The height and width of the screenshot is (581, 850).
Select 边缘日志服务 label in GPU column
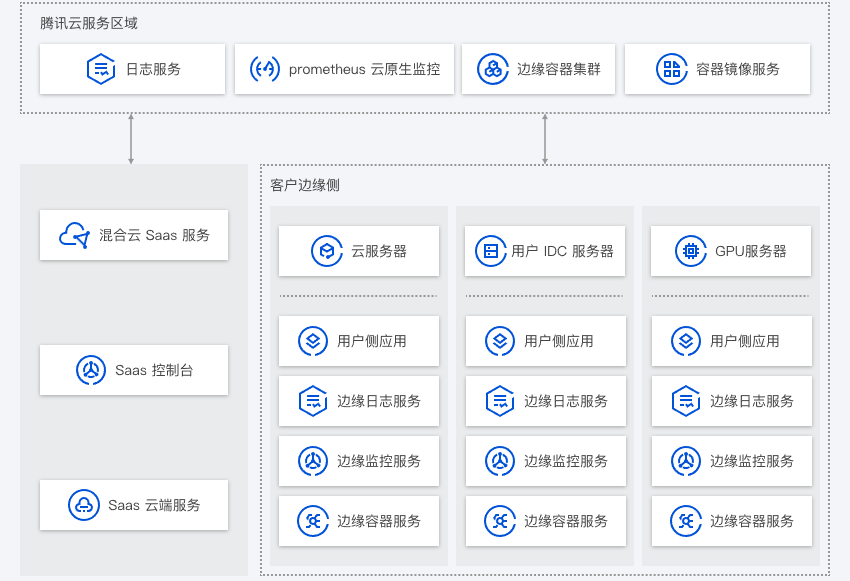point(752,401)
